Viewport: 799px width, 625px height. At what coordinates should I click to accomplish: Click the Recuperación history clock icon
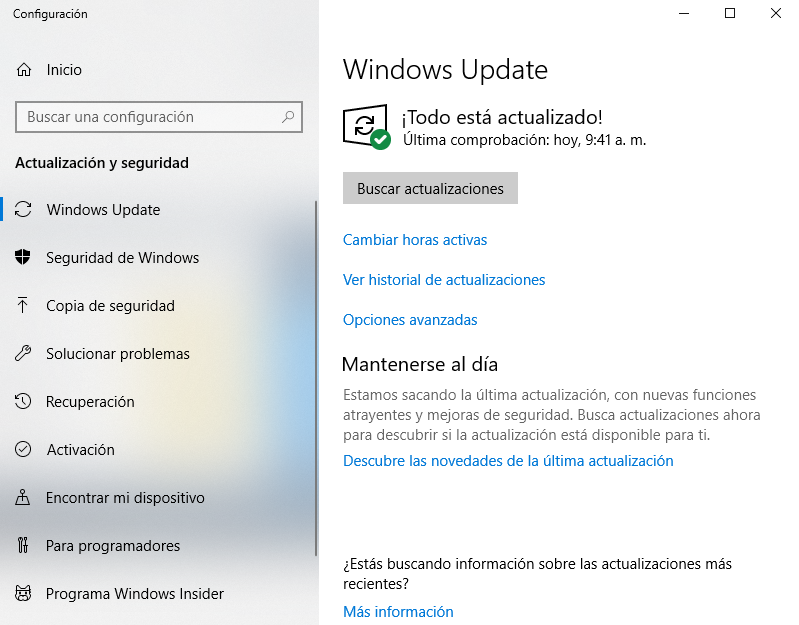(23, 401)
